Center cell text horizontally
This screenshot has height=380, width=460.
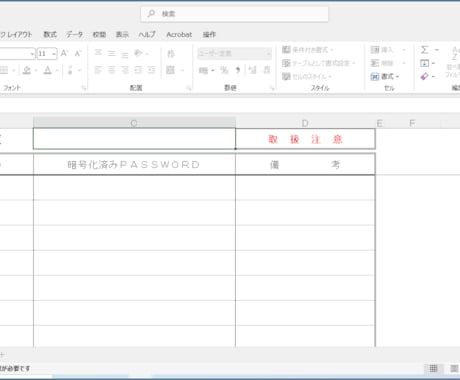tap(111, 70)
